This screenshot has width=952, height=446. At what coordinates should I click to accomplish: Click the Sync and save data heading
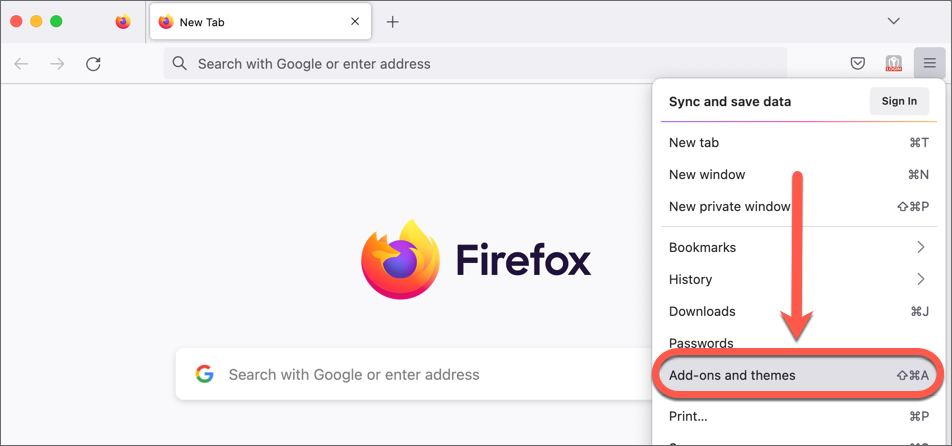730,101
